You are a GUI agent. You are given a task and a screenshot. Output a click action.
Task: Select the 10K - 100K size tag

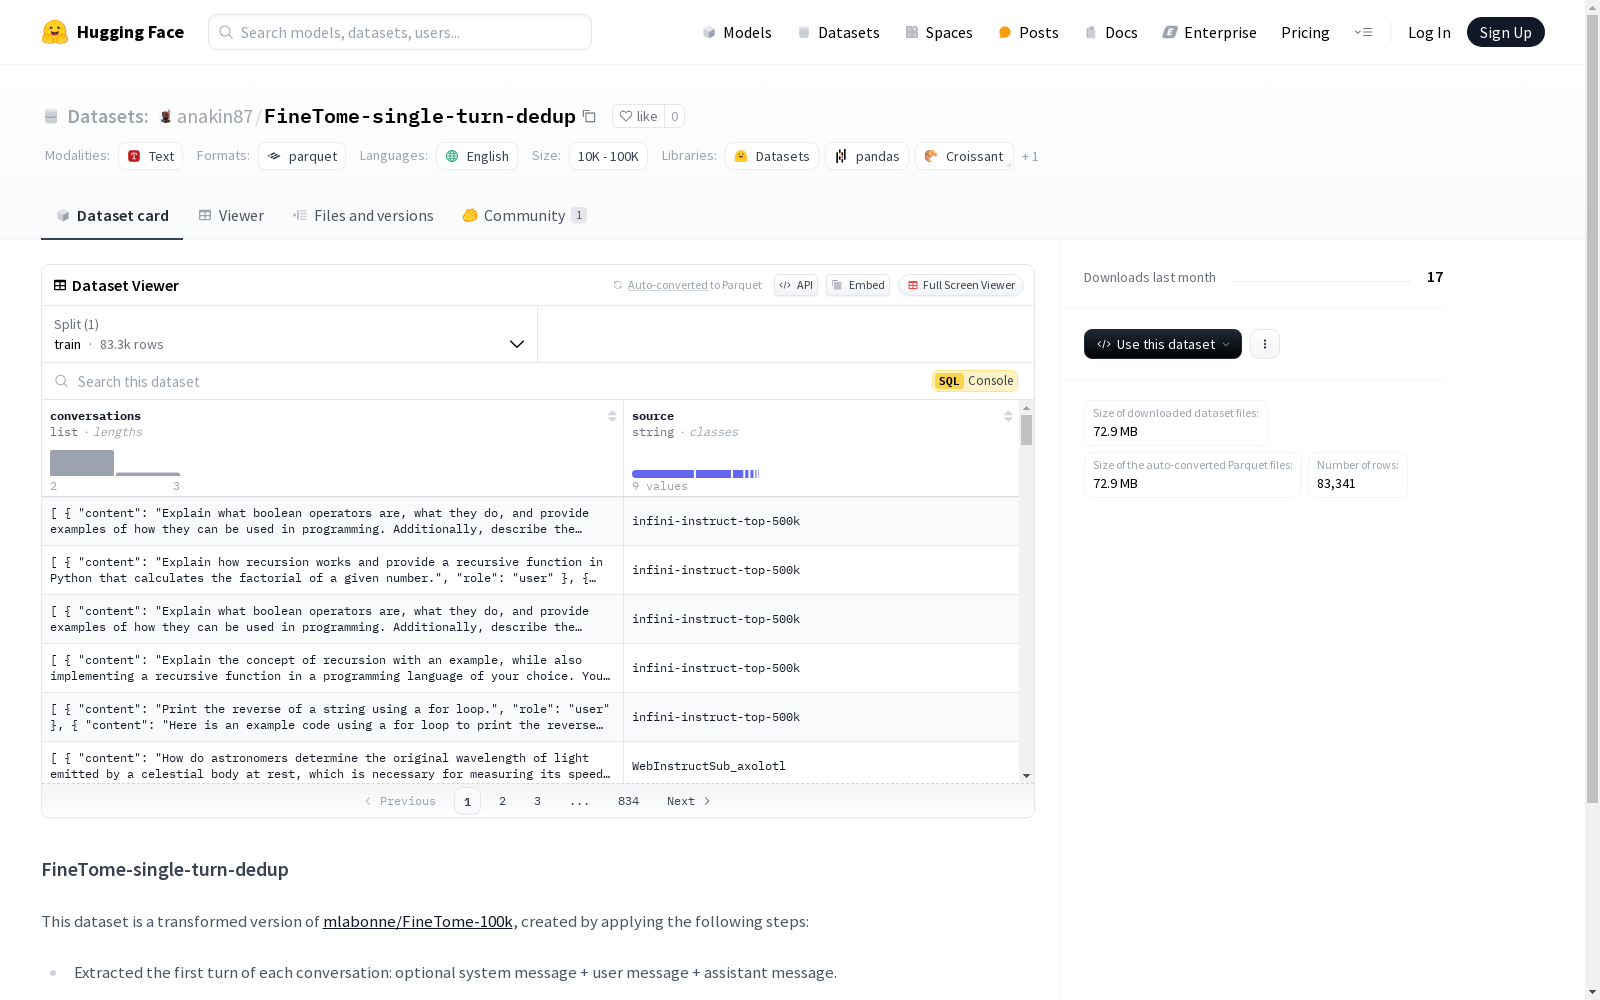[608, 156]
